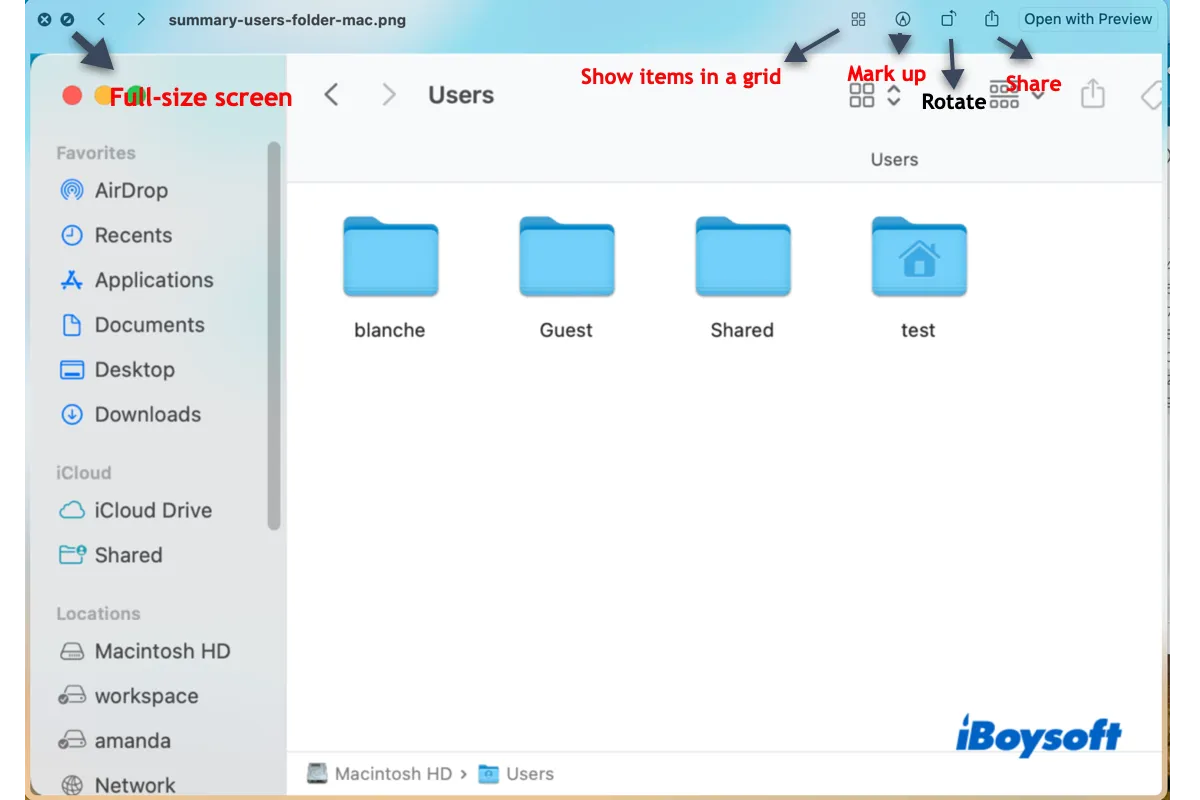This screenshot has height=800, width=1200.
Task: Select the Guest folder icon
Action: pos(566,258)
